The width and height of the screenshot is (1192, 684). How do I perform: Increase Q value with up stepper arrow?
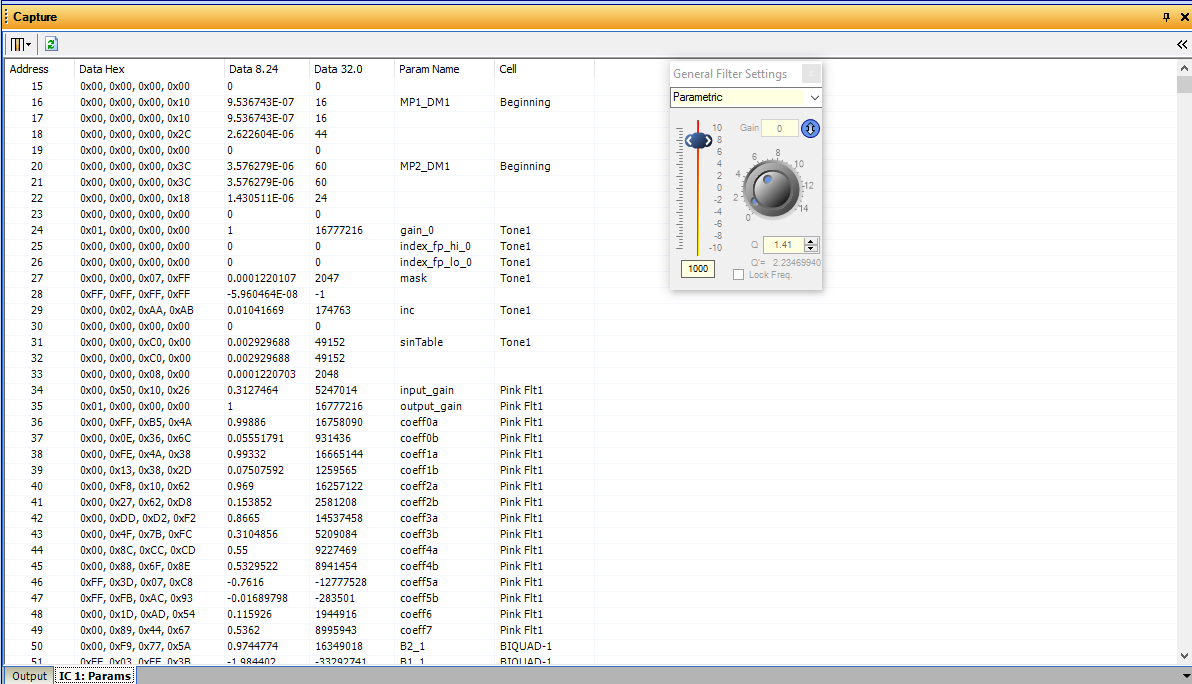811,241
